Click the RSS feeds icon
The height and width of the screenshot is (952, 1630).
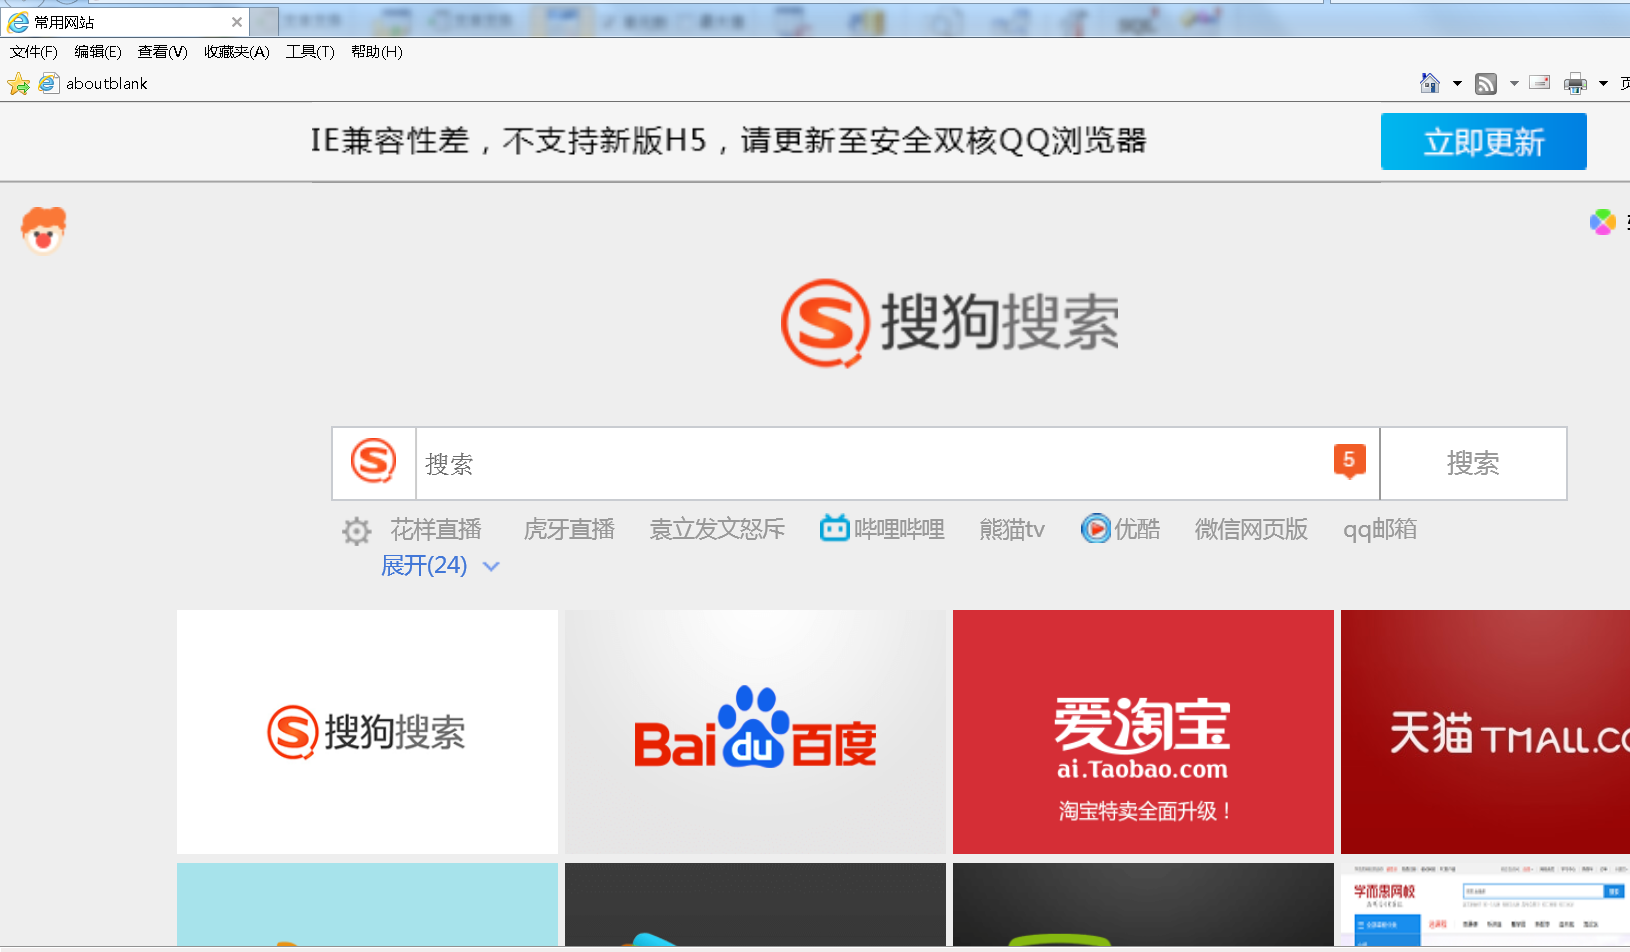coord(1486,84)
